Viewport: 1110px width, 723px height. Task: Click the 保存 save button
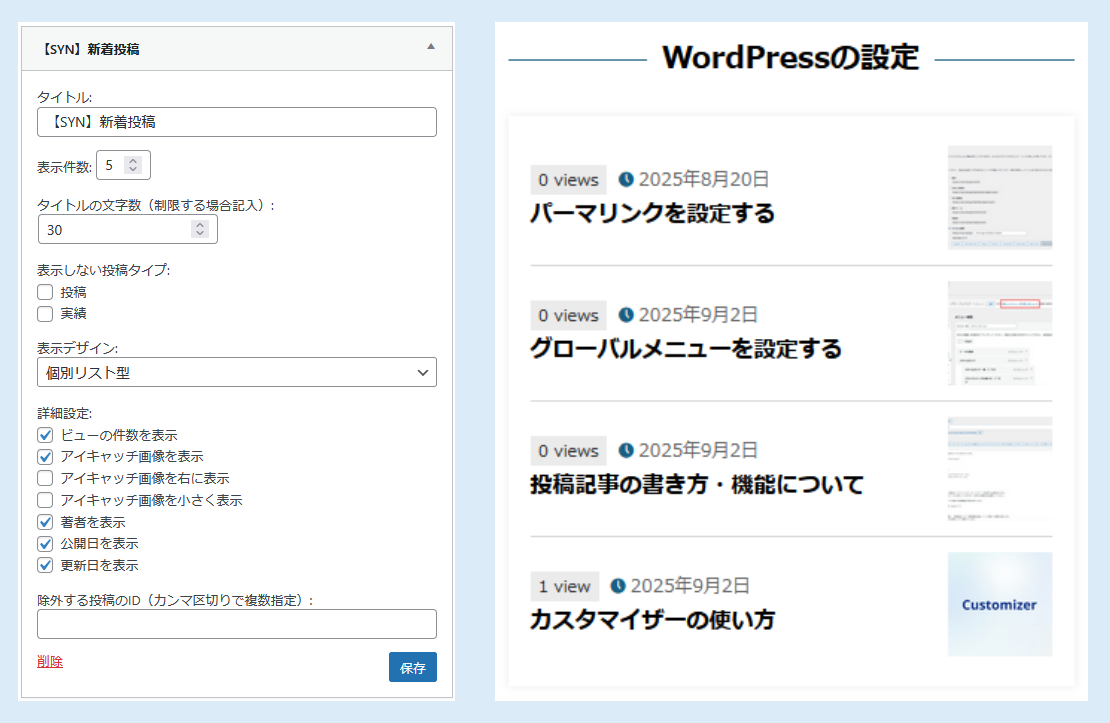tap(413, 665)
